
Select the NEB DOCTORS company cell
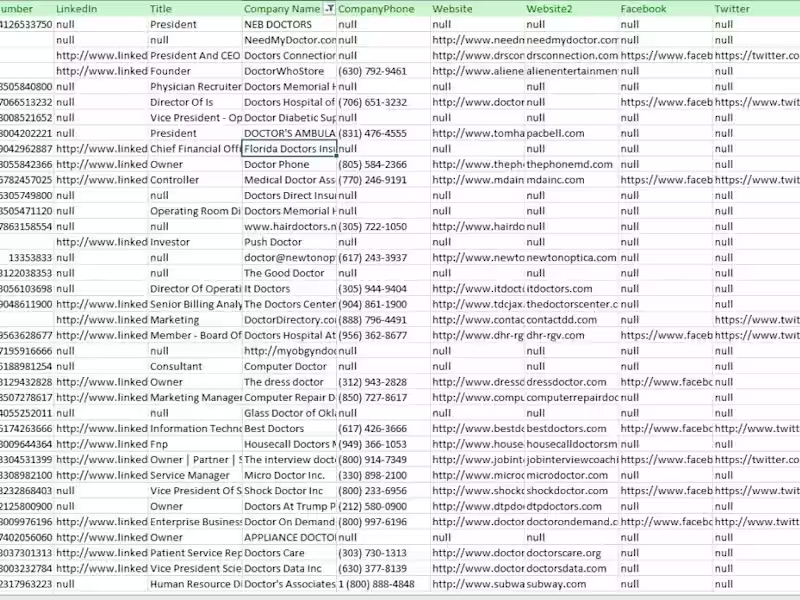(x=289, y=24)
